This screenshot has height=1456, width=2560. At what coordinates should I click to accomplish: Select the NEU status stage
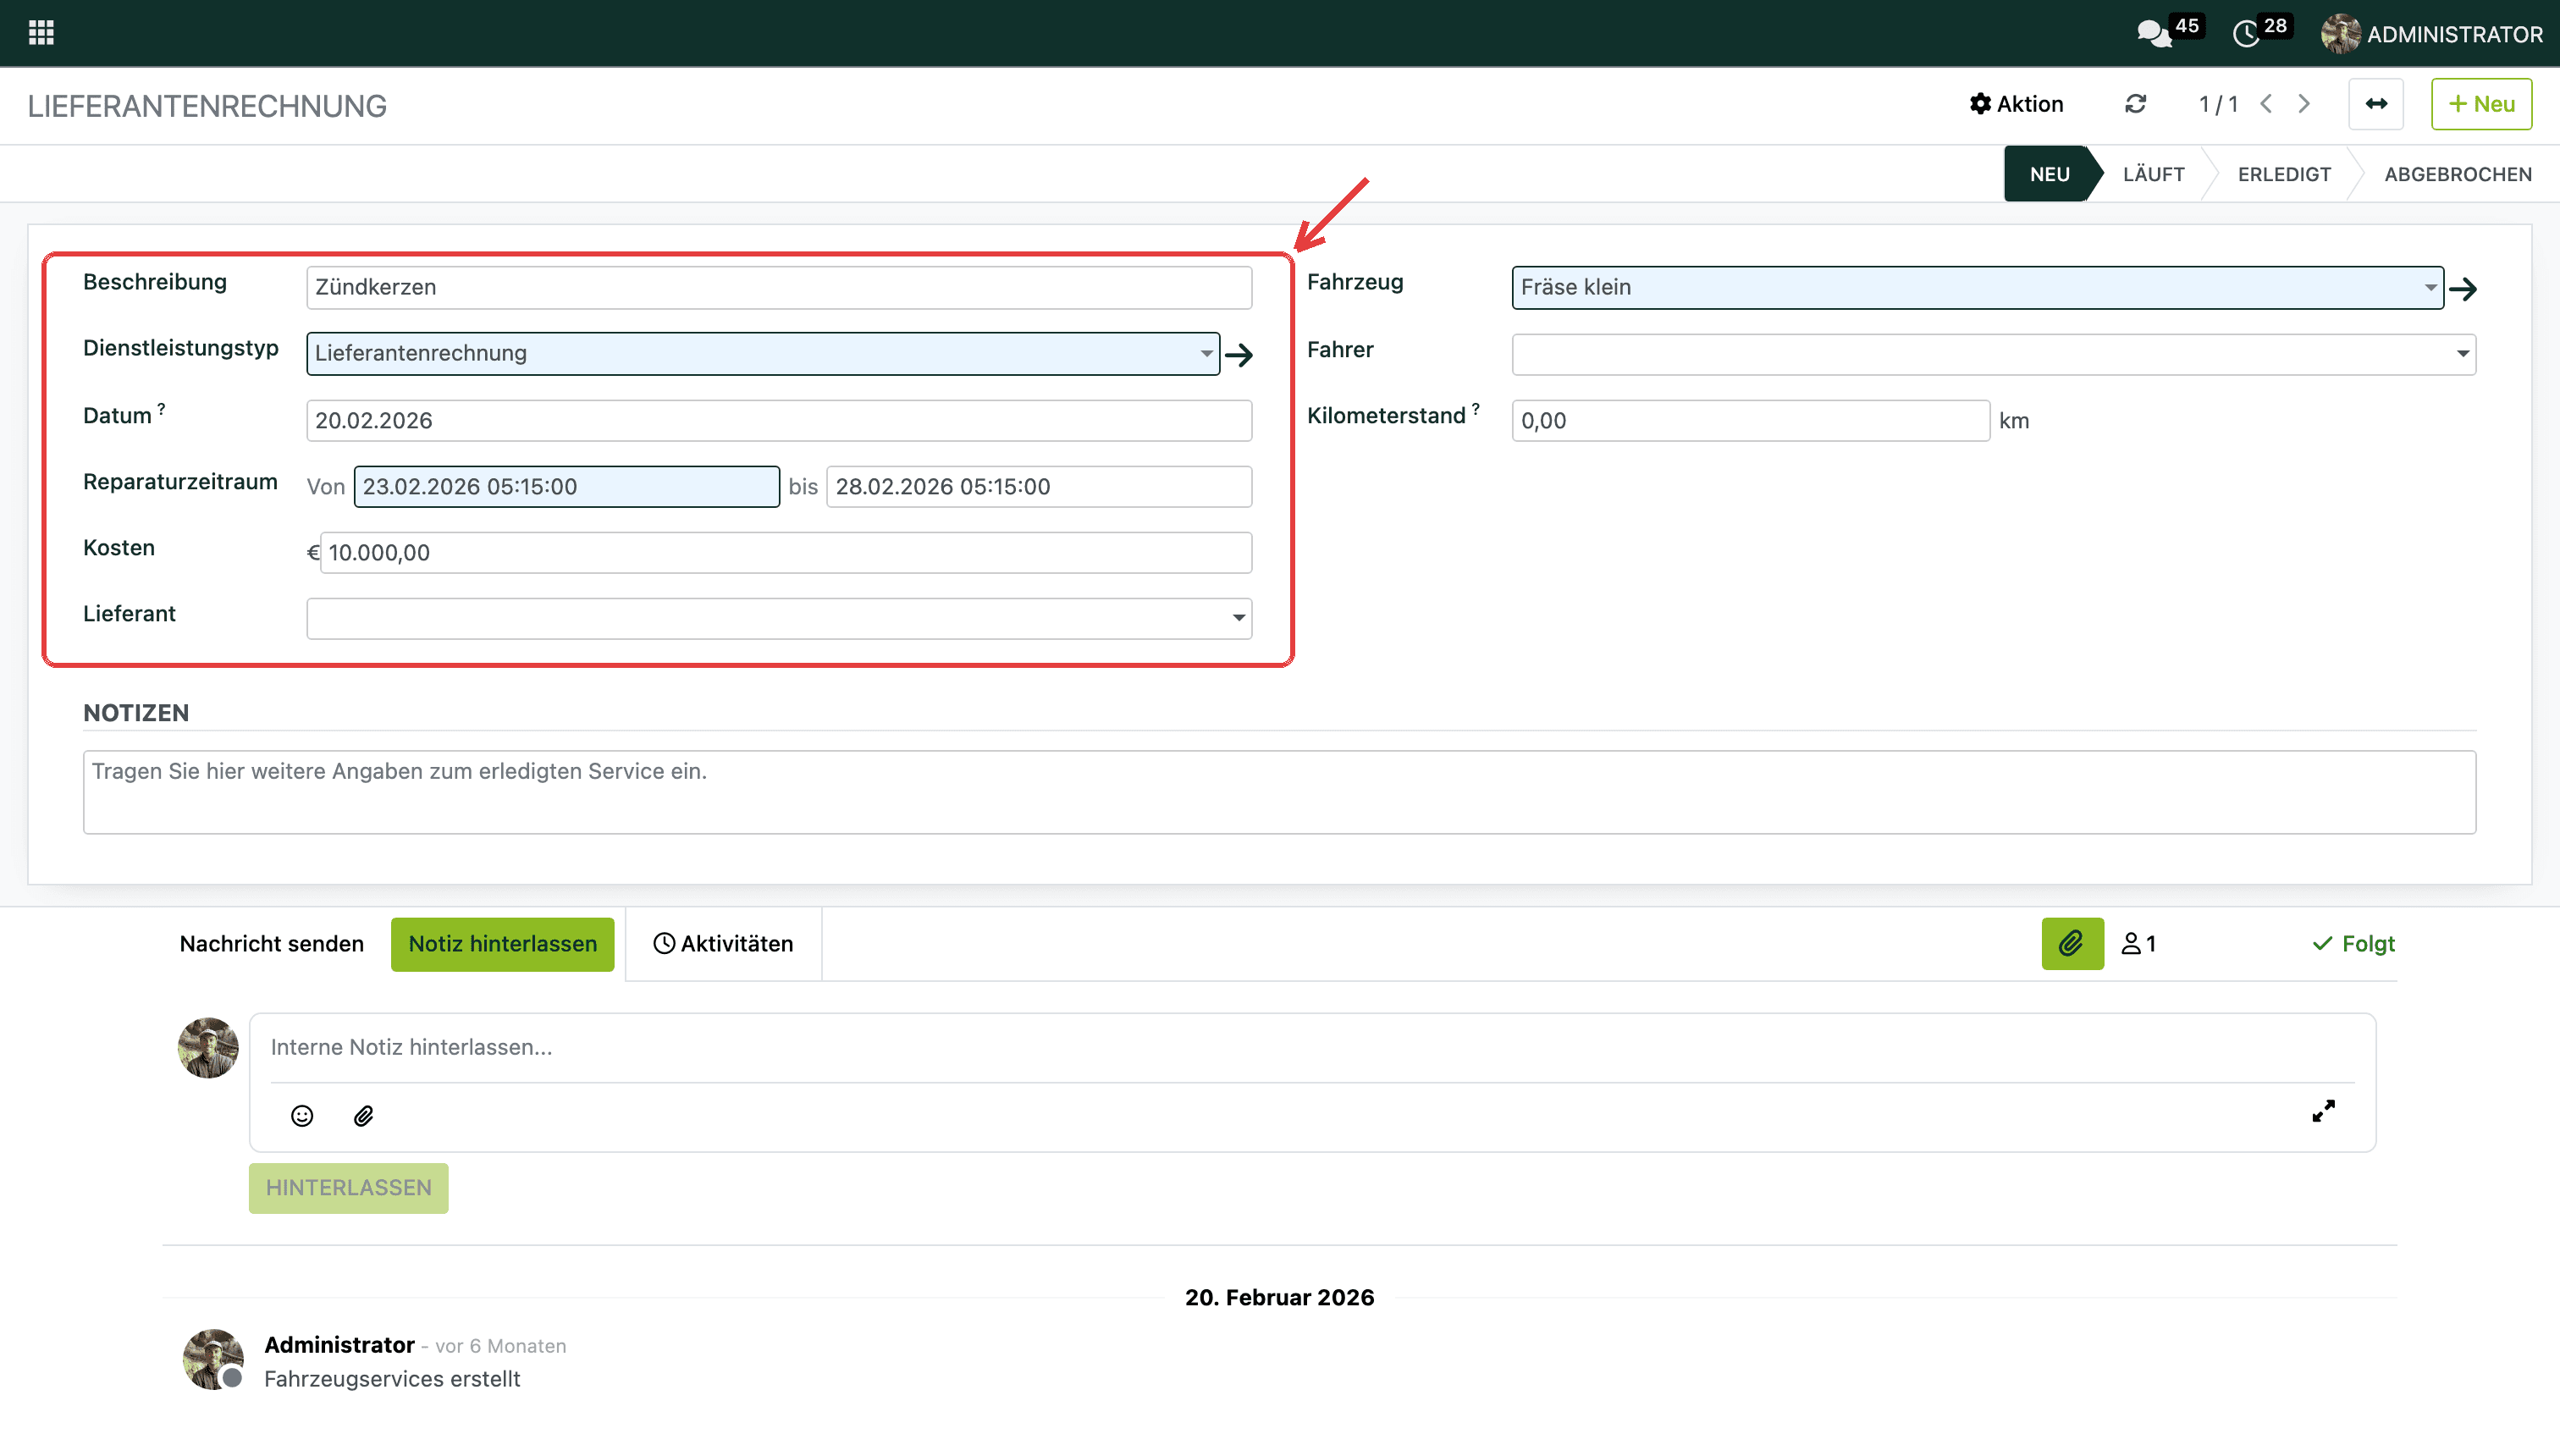point(2049,174)
